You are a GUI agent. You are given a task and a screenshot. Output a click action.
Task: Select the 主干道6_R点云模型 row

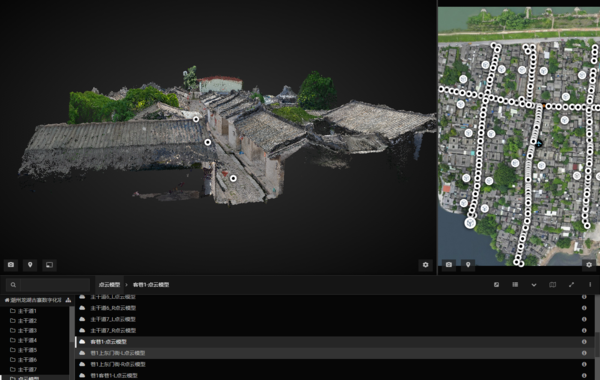pos(334,308)
